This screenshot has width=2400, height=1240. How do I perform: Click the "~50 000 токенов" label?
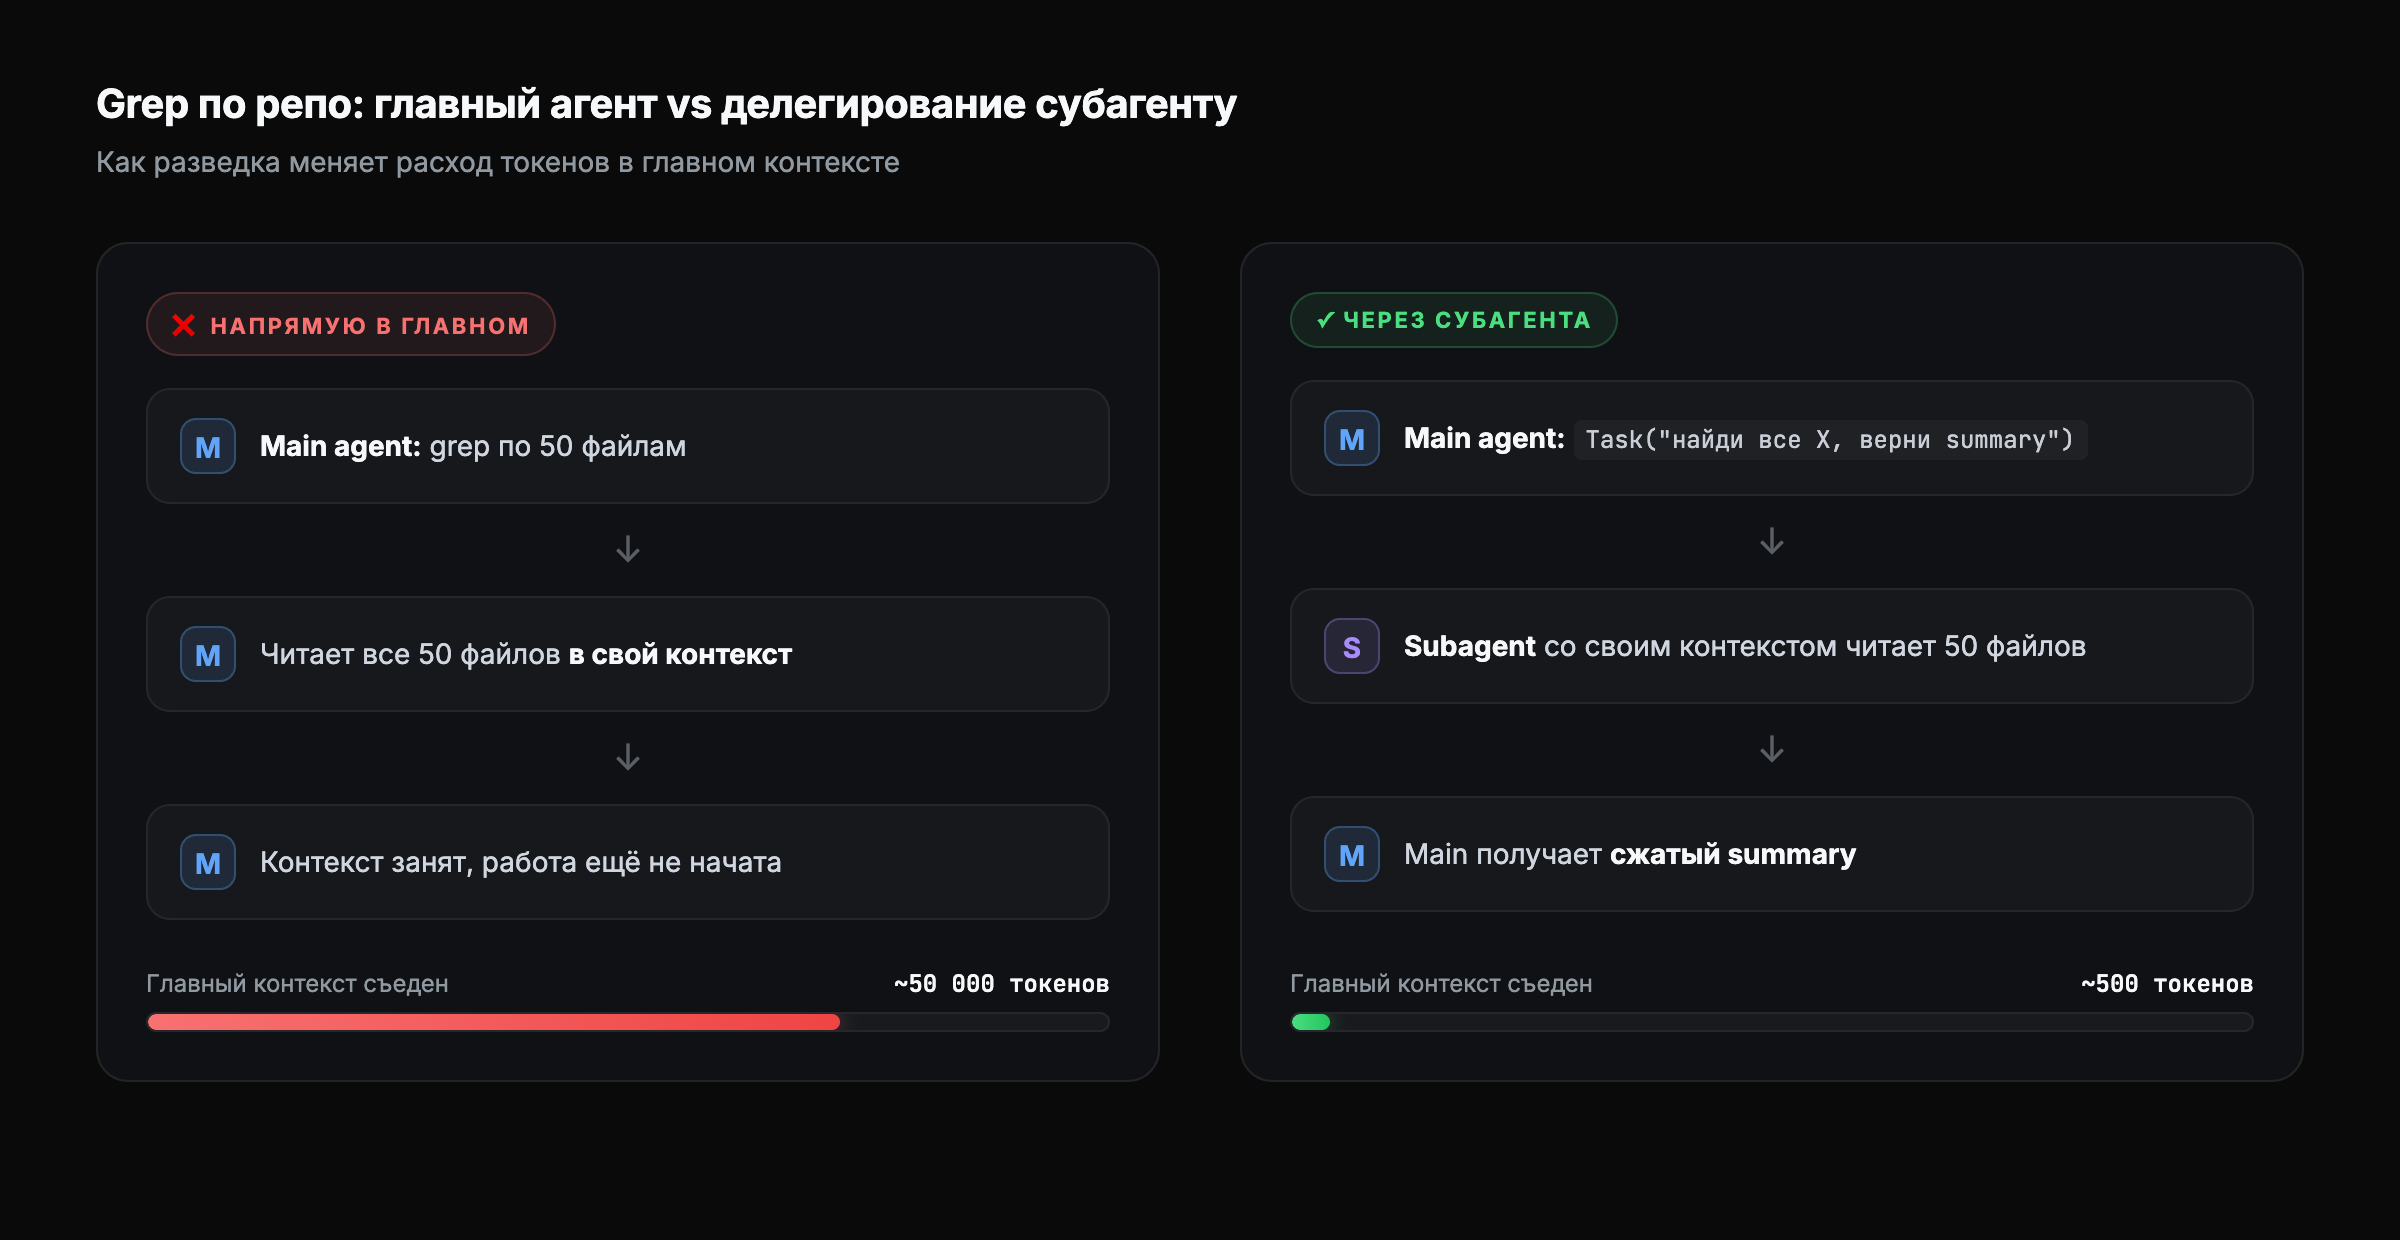tap(1000, 983)
